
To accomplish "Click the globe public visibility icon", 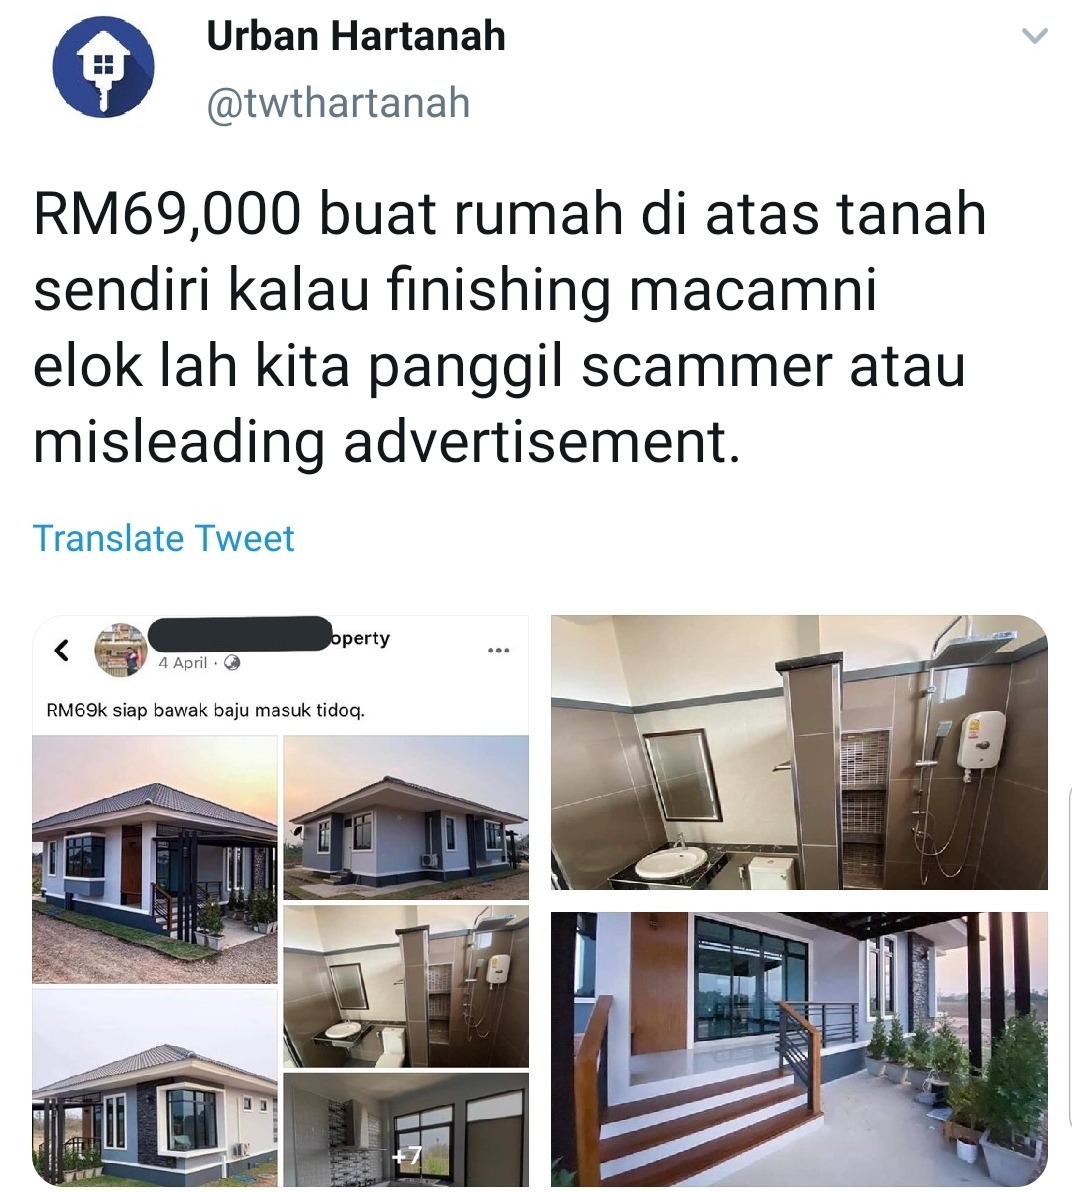I will [233, 663].
